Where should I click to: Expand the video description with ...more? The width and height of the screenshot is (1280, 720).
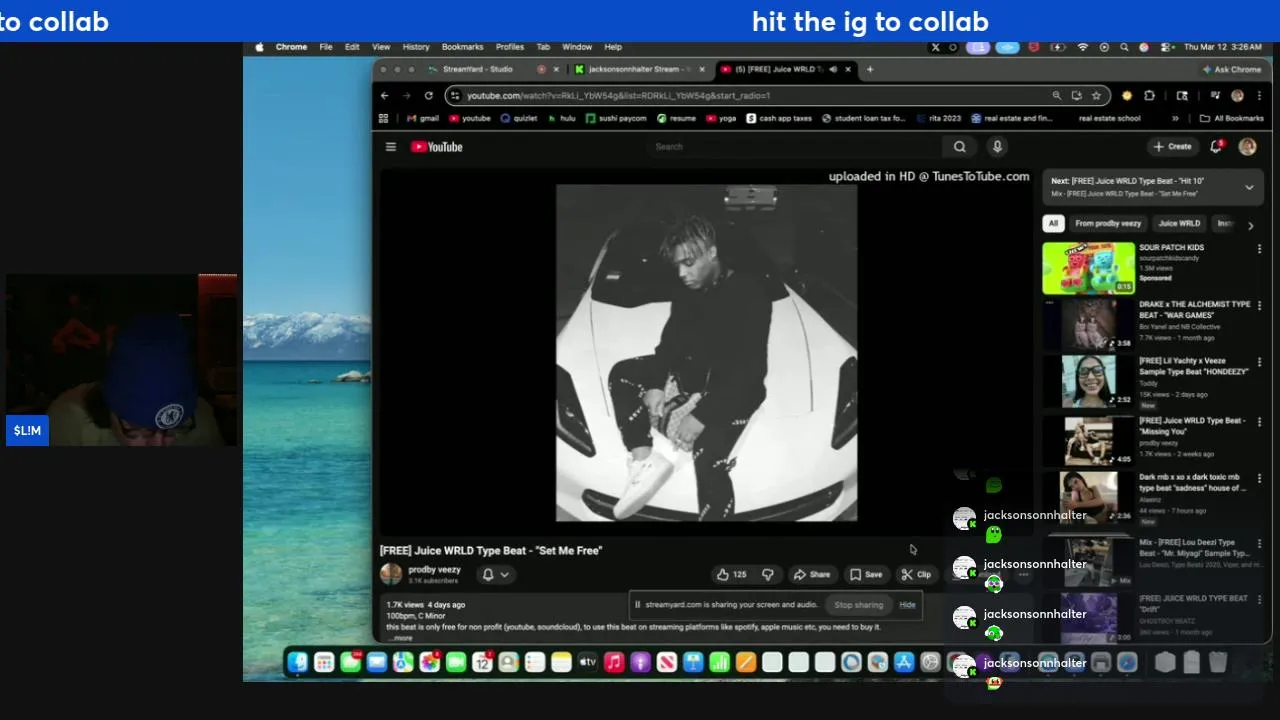pyautogui.click(x=401, y=637)
